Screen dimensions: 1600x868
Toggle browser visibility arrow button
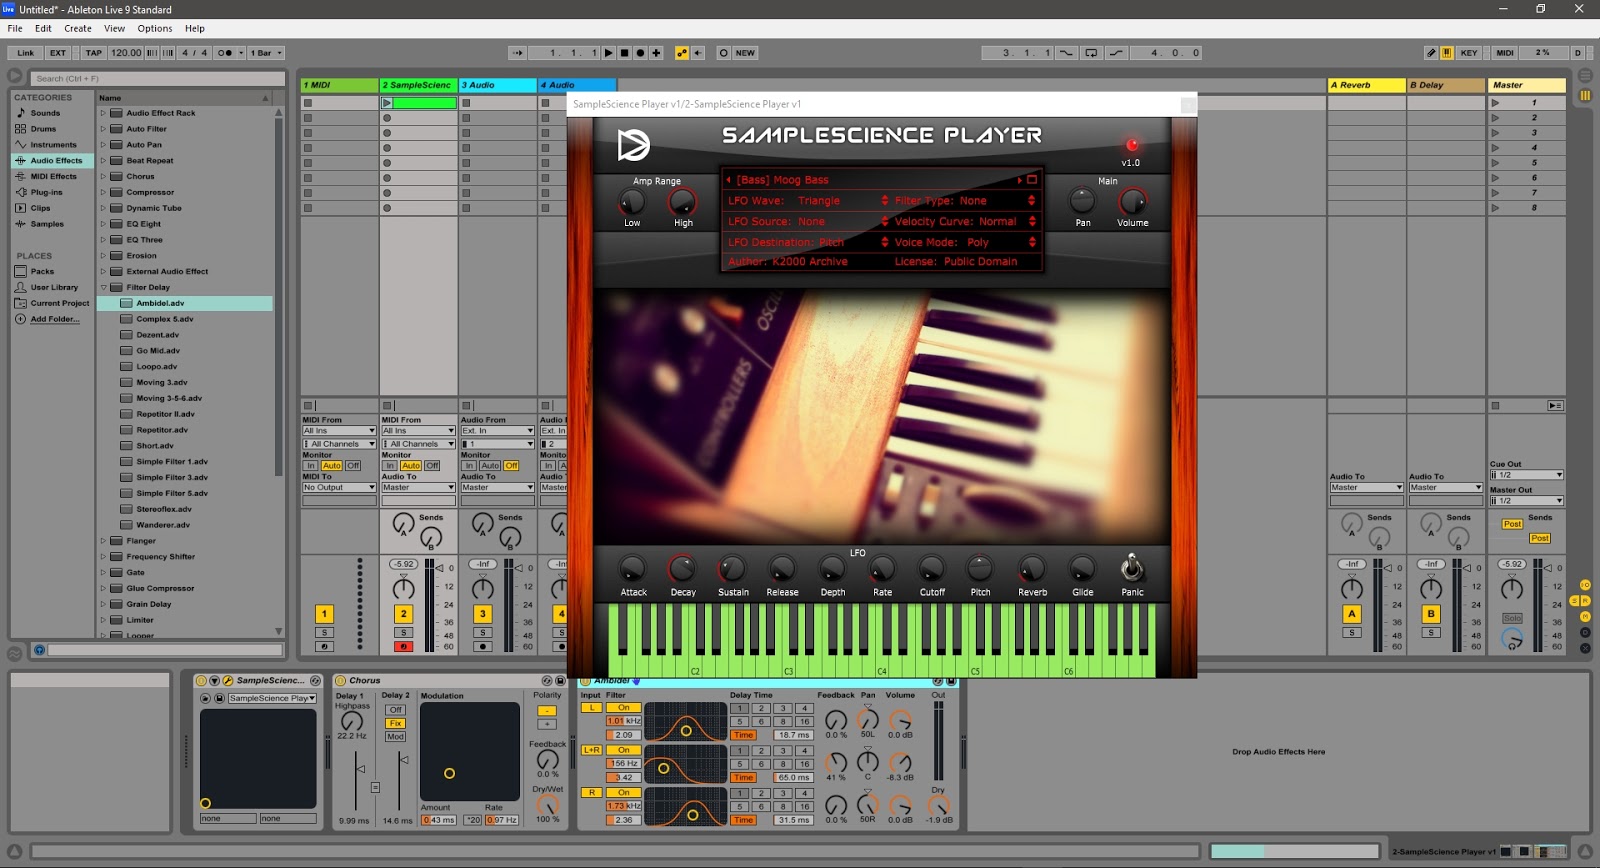tap(15, 76)
